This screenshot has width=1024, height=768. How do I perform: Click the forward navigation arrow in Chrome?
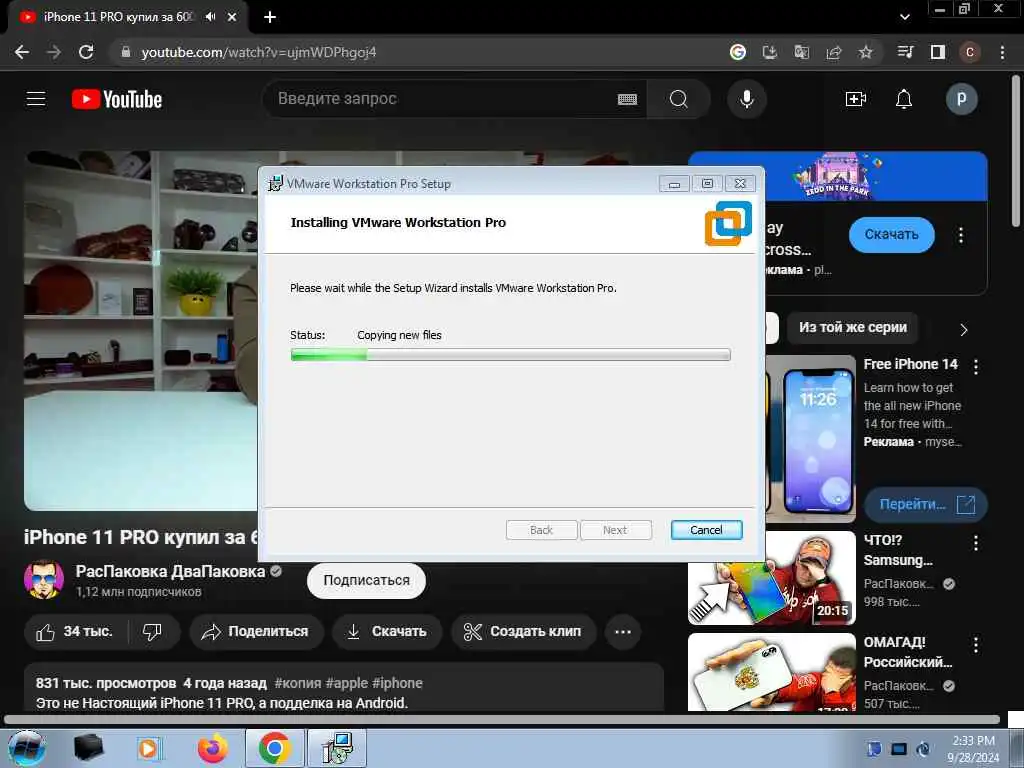tap(54, 52)
